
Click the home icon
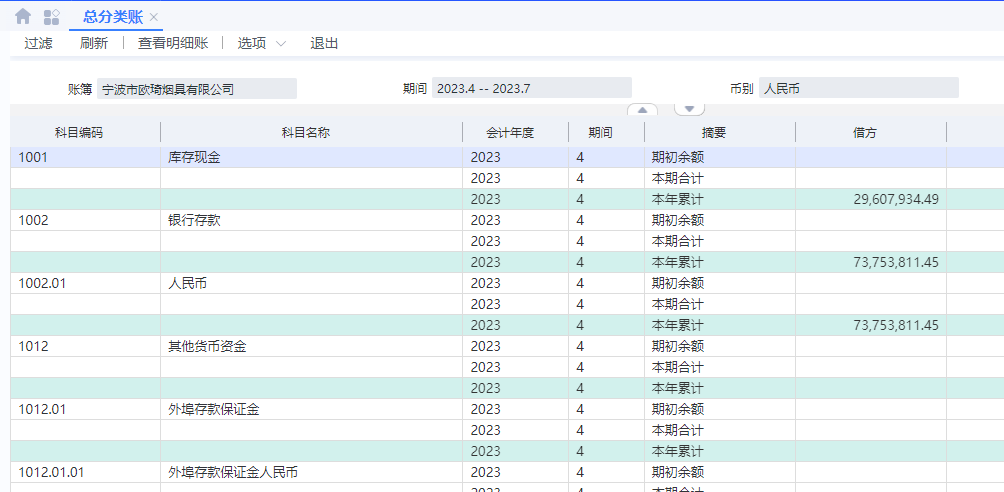tap(23, 16)
